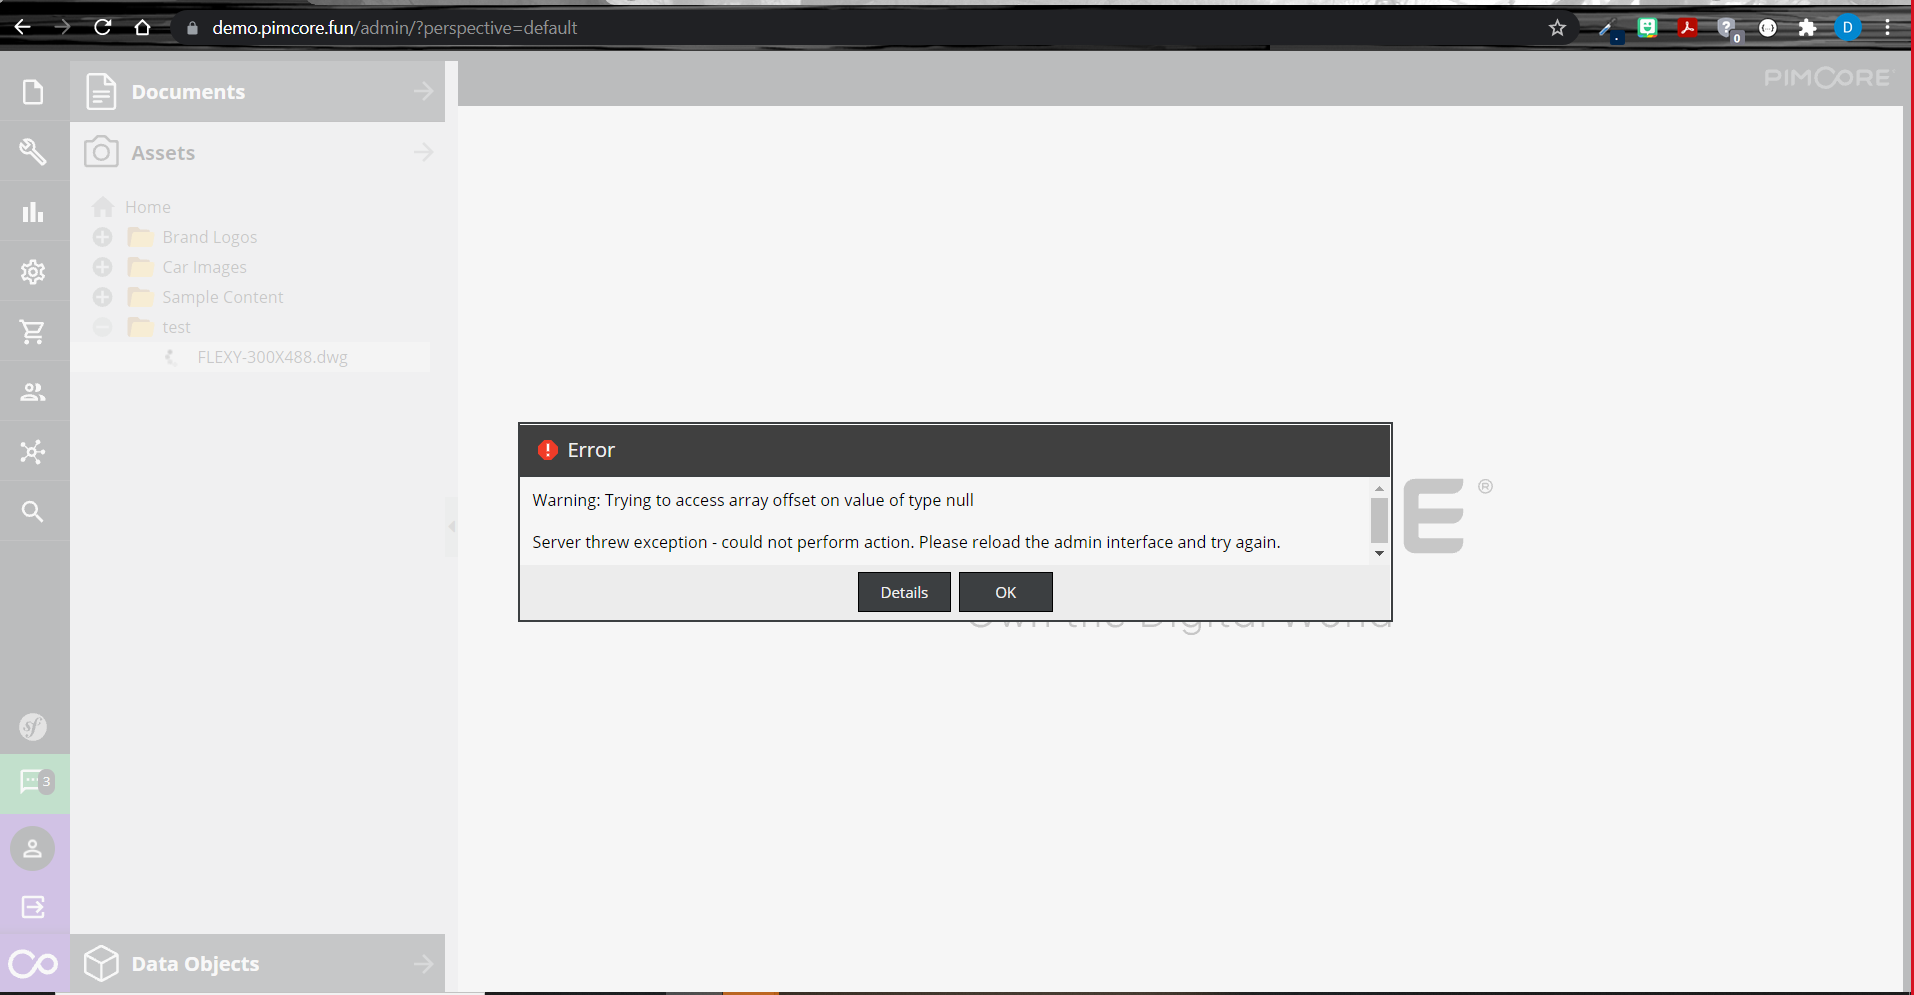Select the Car Images folder label

[x=204, y=267]
